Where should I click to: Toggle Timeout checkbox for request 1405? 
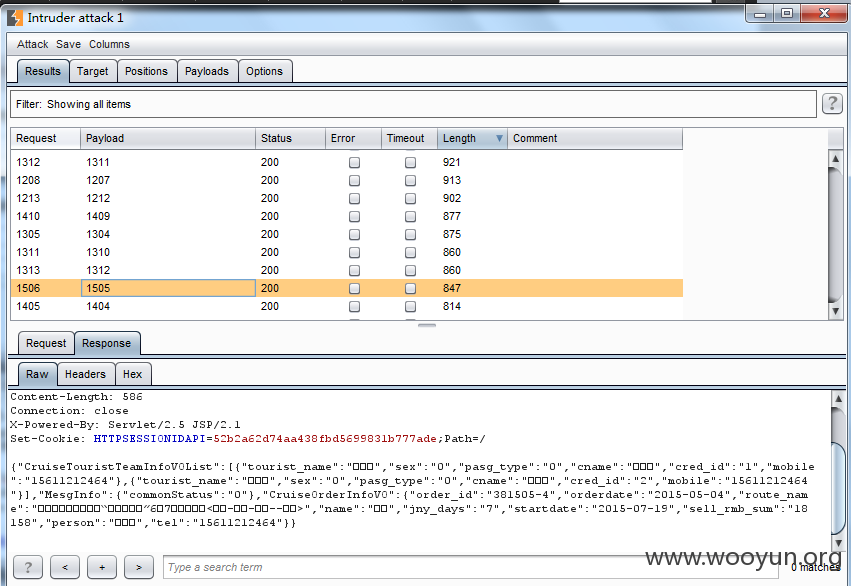(x=410, y=306)
